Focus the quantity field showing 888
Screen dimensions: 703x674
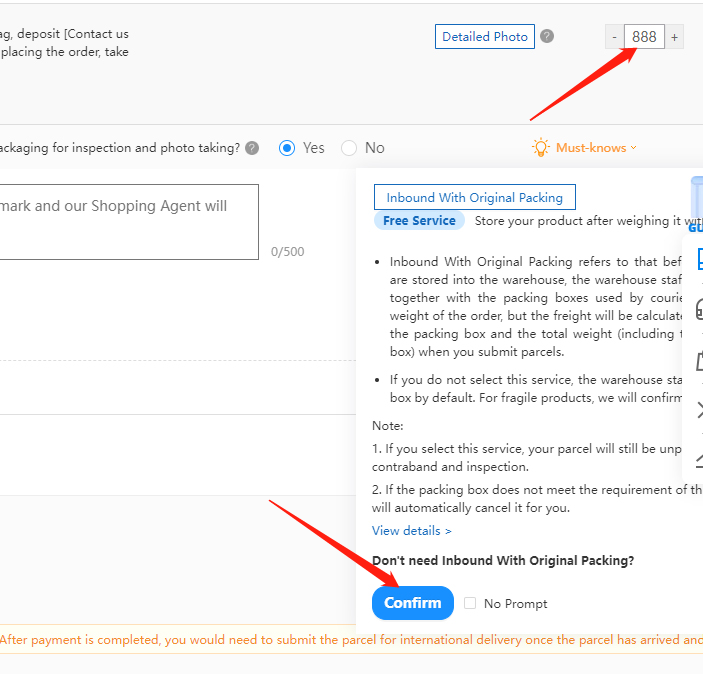click(x=645, y=37)
